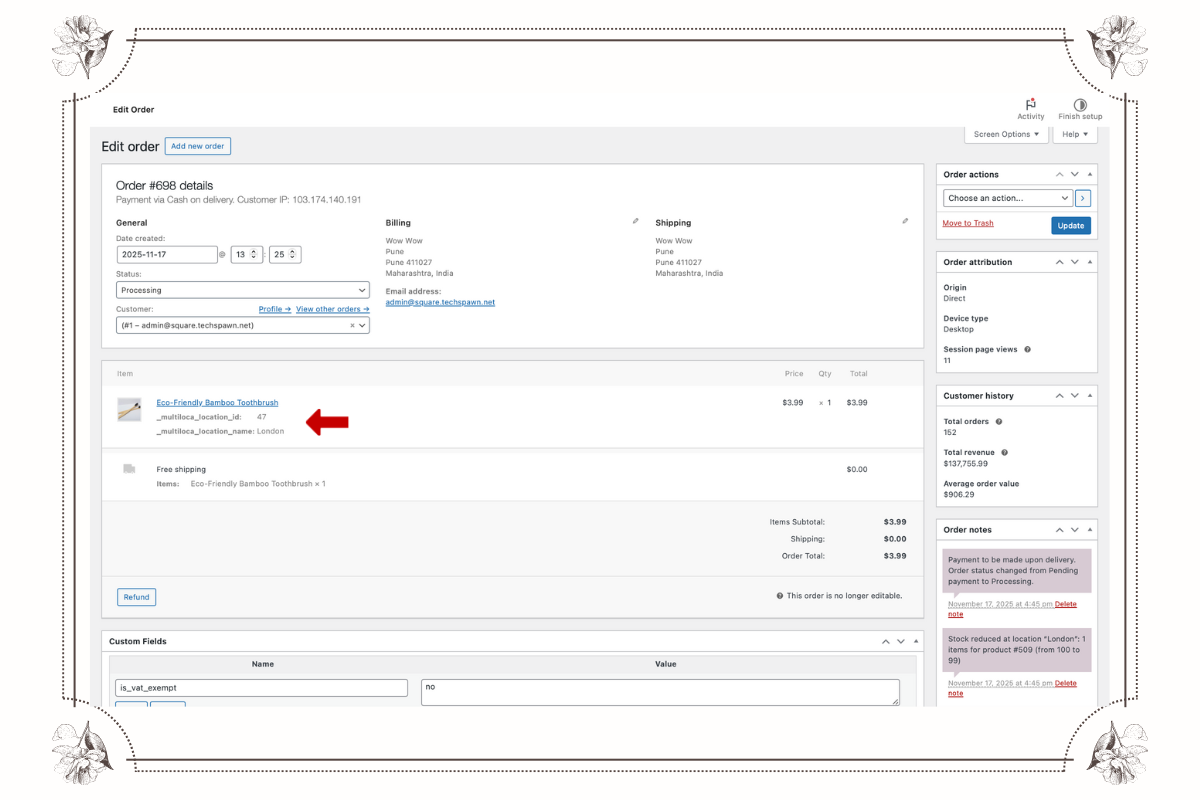1200x800 pixels.
Task: Click the info icon beside 'no longer editable' notice
Action: tap(779, 595)
